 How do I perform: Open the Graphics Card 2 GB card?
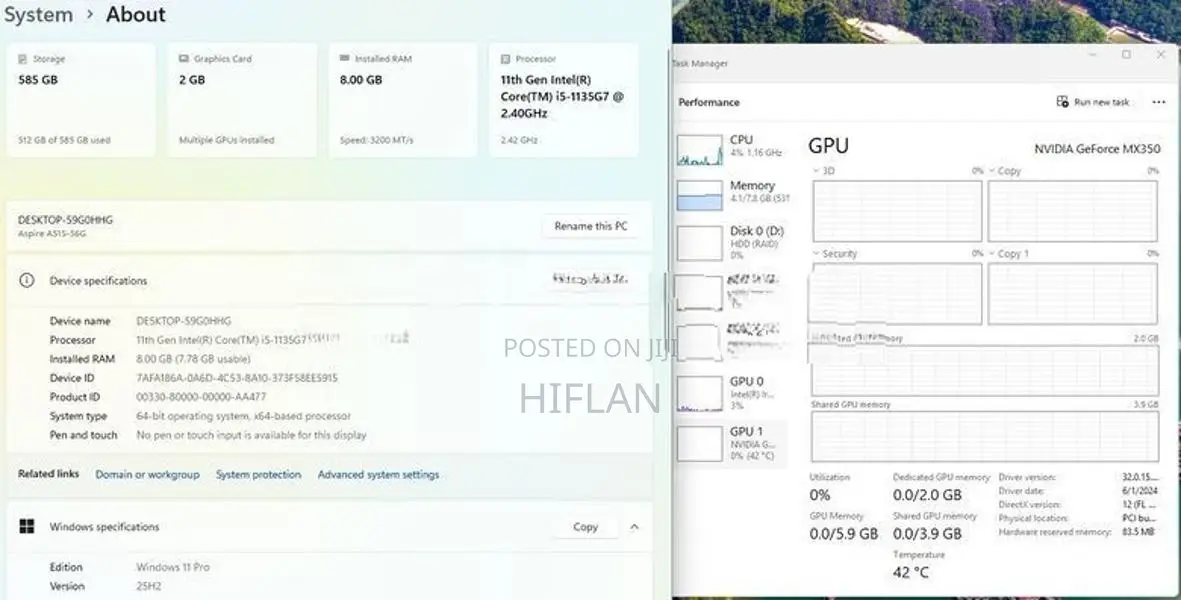tap(242, 100)
